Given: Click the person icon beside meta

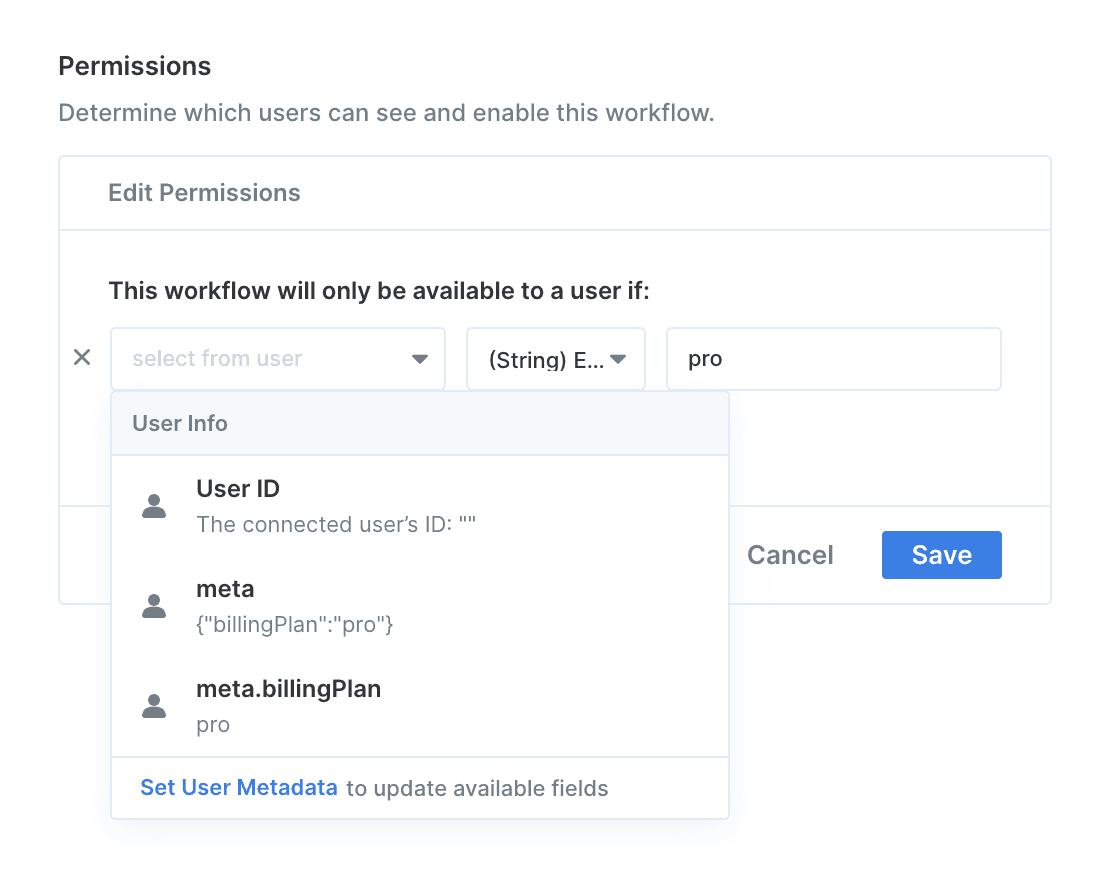Looking at the screenshot, I should click(x=154, y=606).
